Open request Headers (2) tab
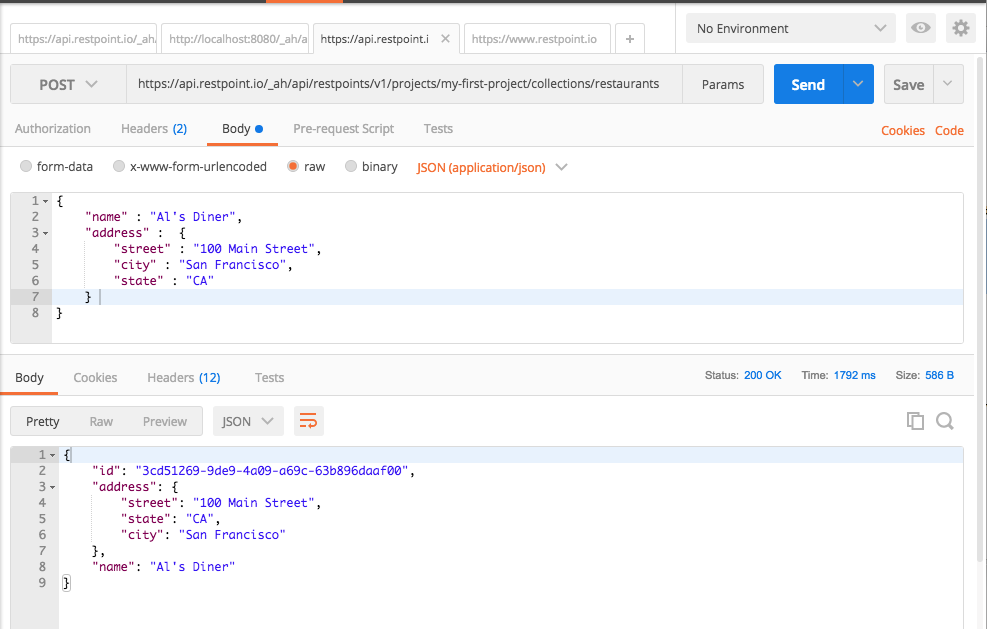This screenshot has height=629, width=987. (x=154, y=128)
